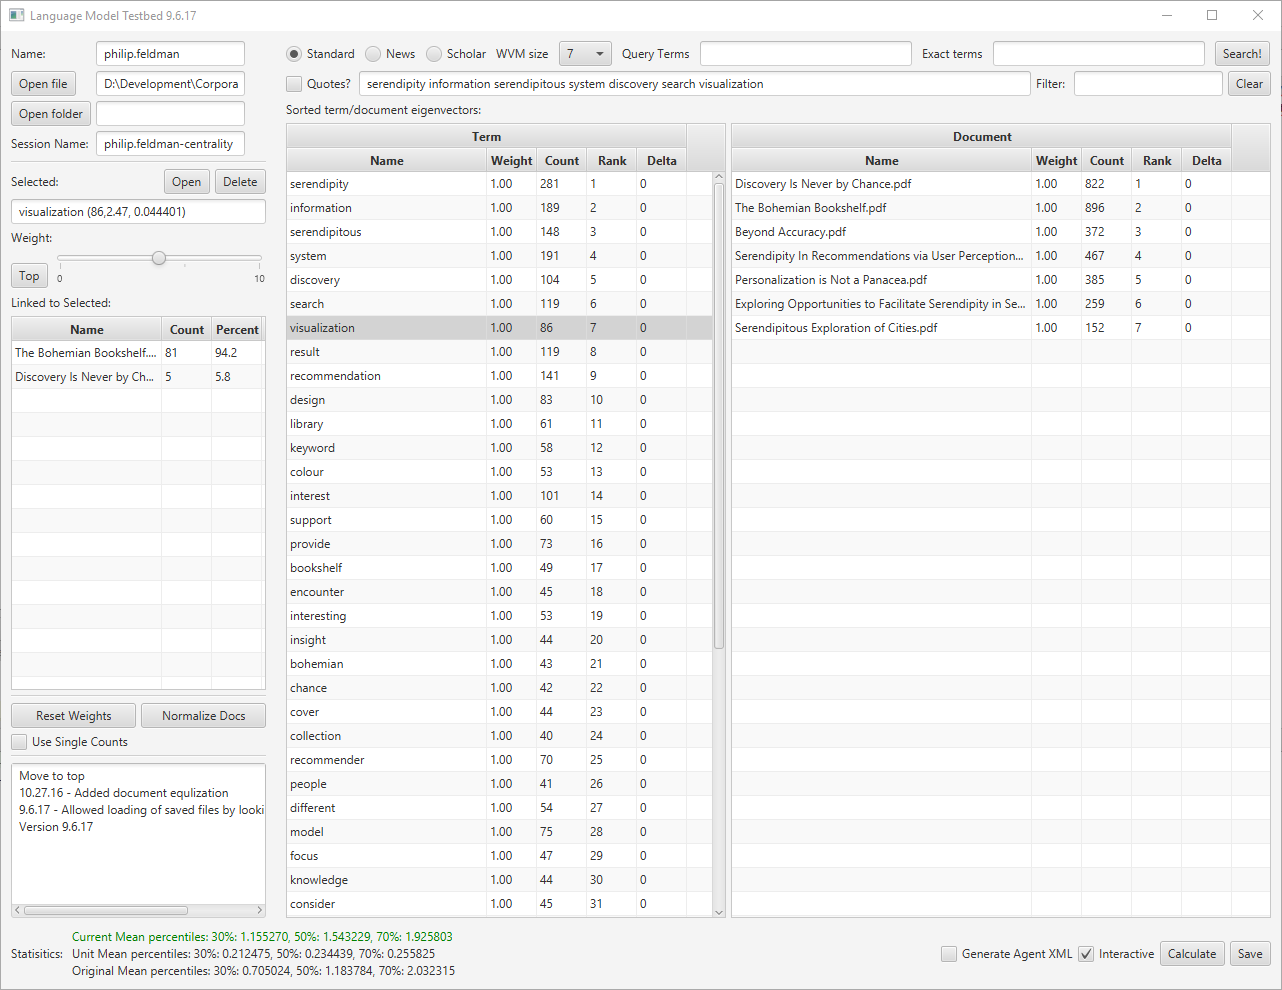This screenshot has width=1282, height=990.
Task: Open the WVM size dropdown
Action: click(x=585, y=54)
